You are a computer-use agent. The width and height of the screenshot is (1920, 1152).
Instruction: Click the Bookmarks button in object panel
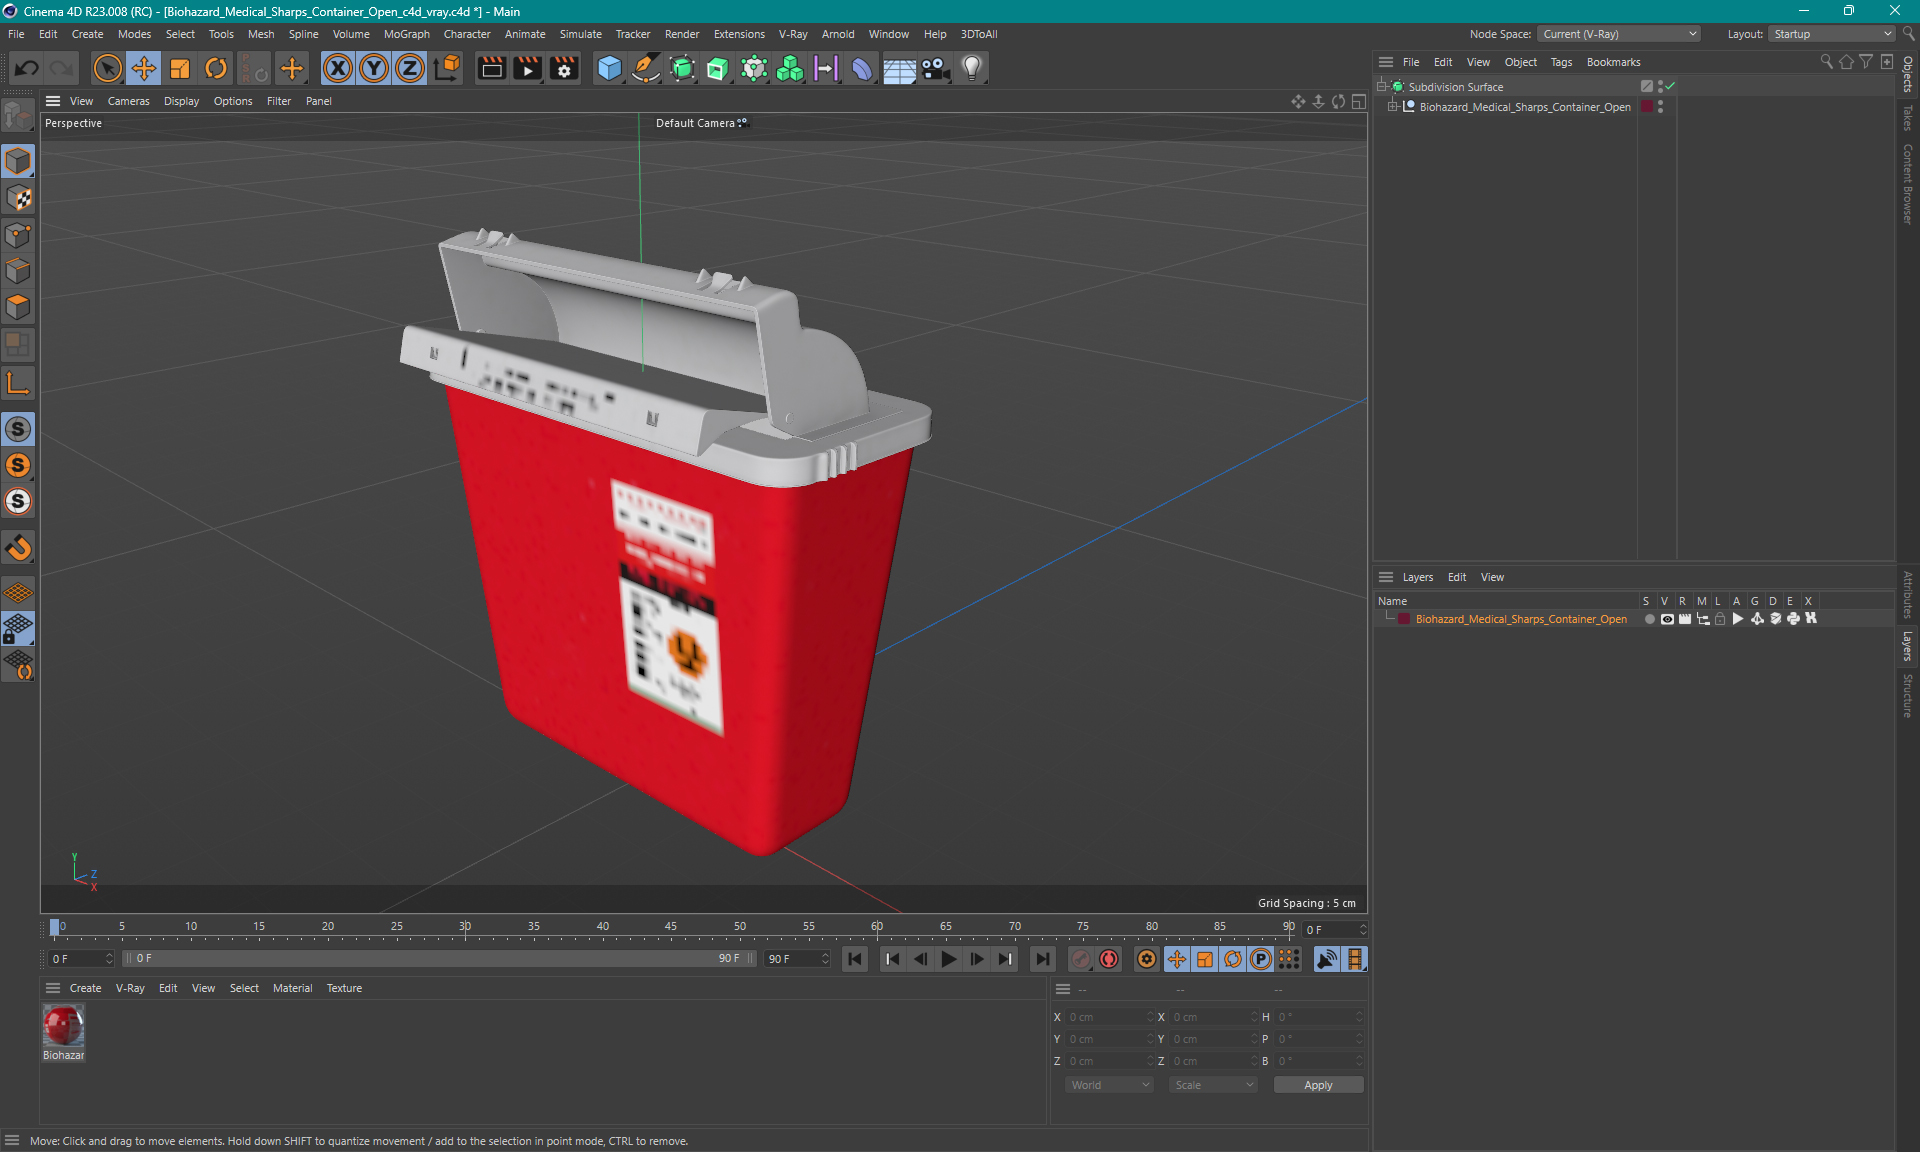(1613, 60)
